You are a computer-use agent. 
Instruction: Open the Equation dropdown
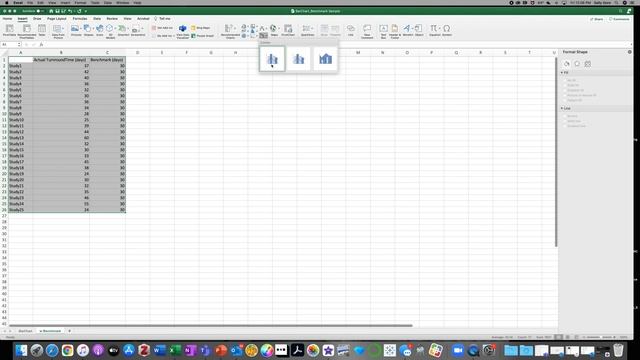434,29
